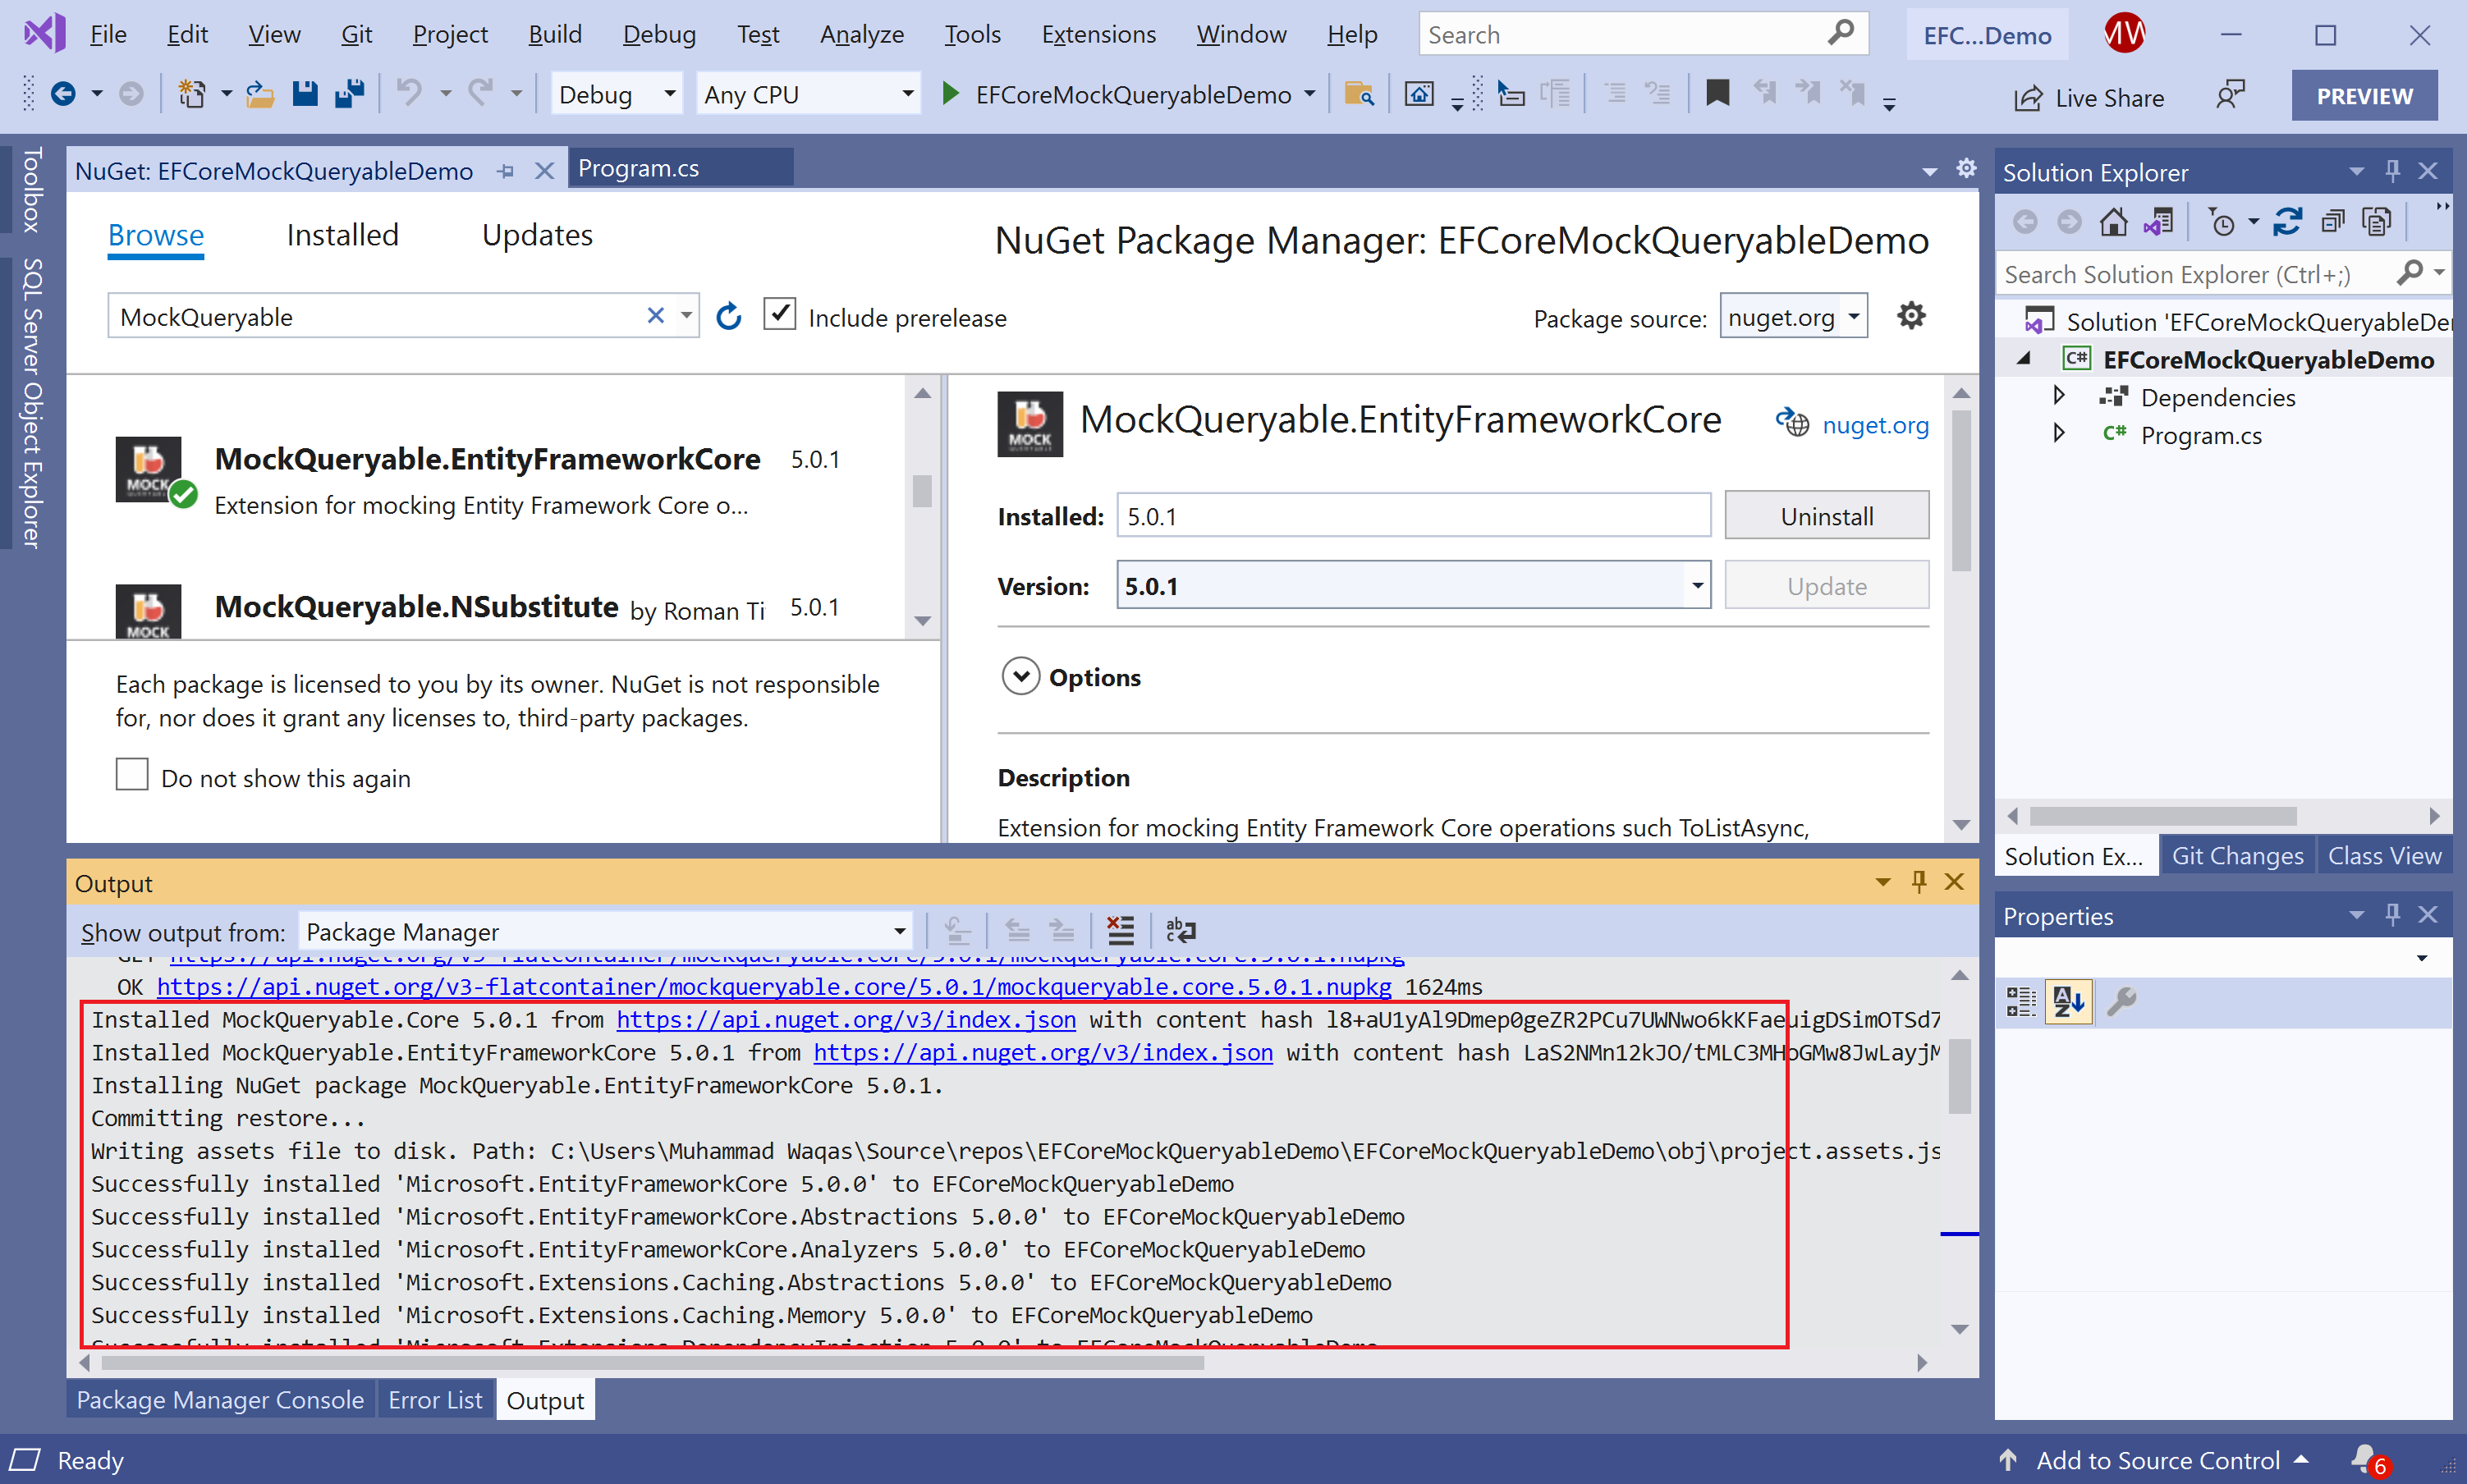This screenshot has width=2467, height=1484.
Task: Sort Properties alphabetically
Action: coord(2068,1000)
